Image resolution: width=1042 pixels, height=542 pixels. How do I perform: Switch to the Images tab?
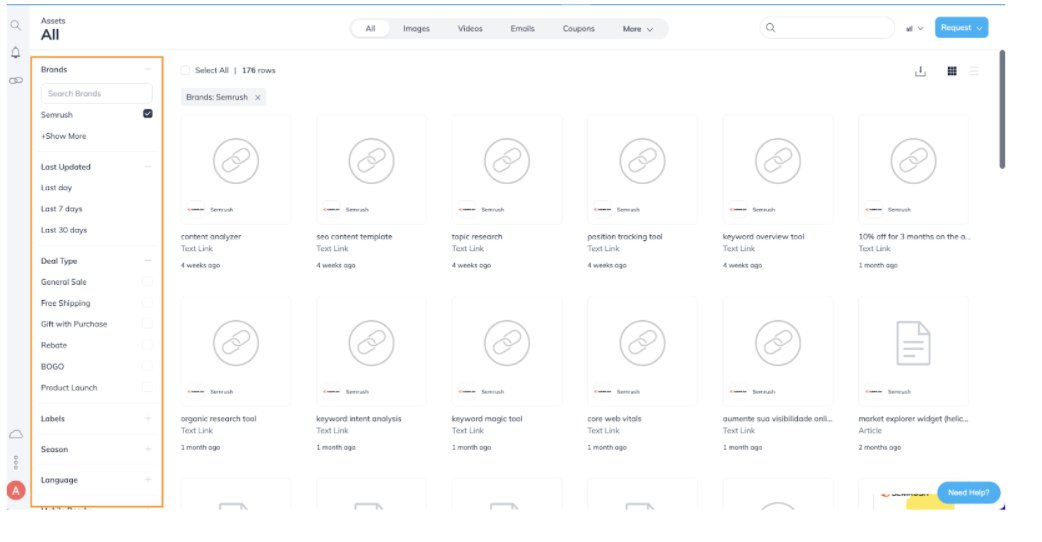416,29
